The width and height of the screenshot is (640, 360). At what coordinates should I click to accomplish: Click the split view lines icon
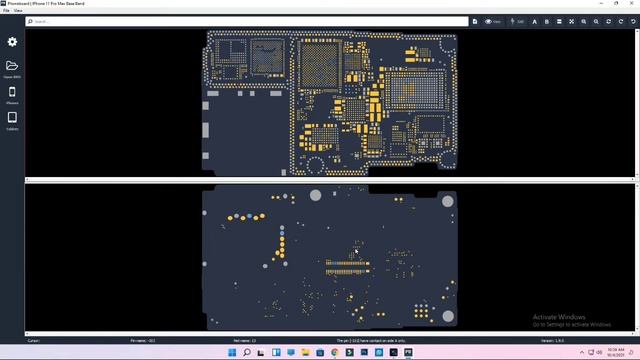coord(559,21)
